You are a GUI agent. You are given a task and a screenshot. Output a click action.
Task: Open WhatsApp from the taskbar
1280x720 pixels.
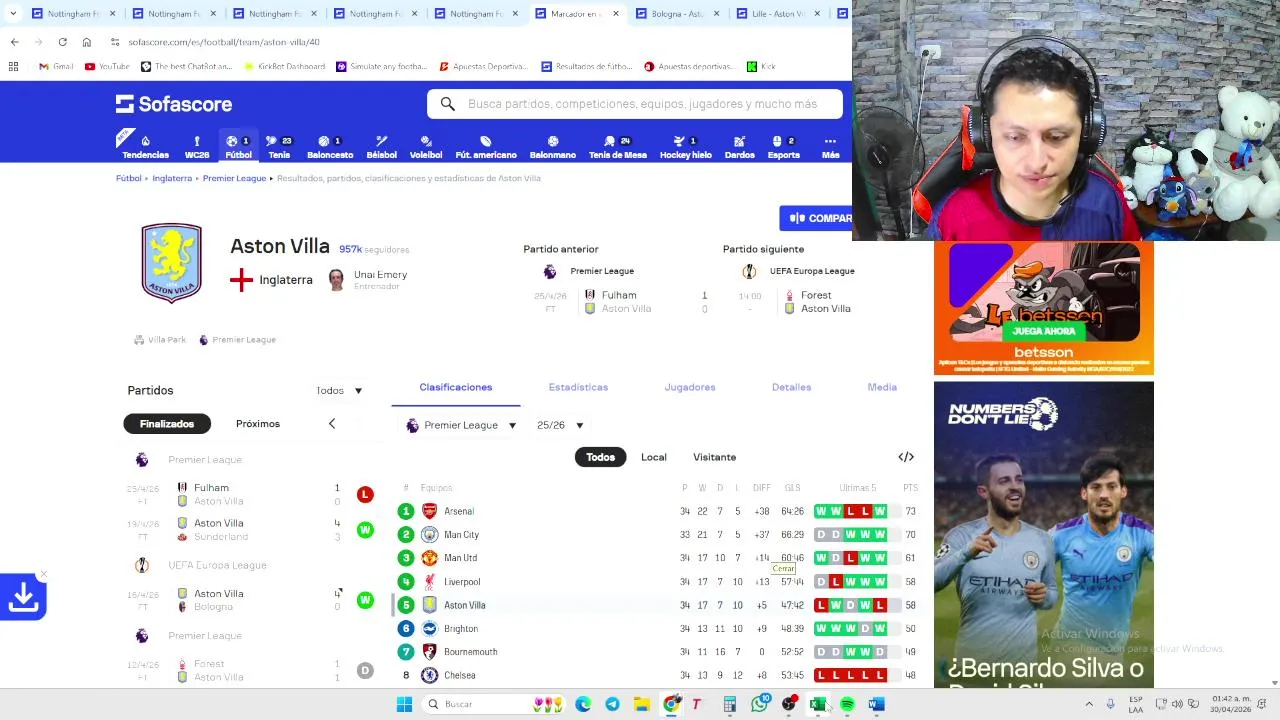(760, 704)
